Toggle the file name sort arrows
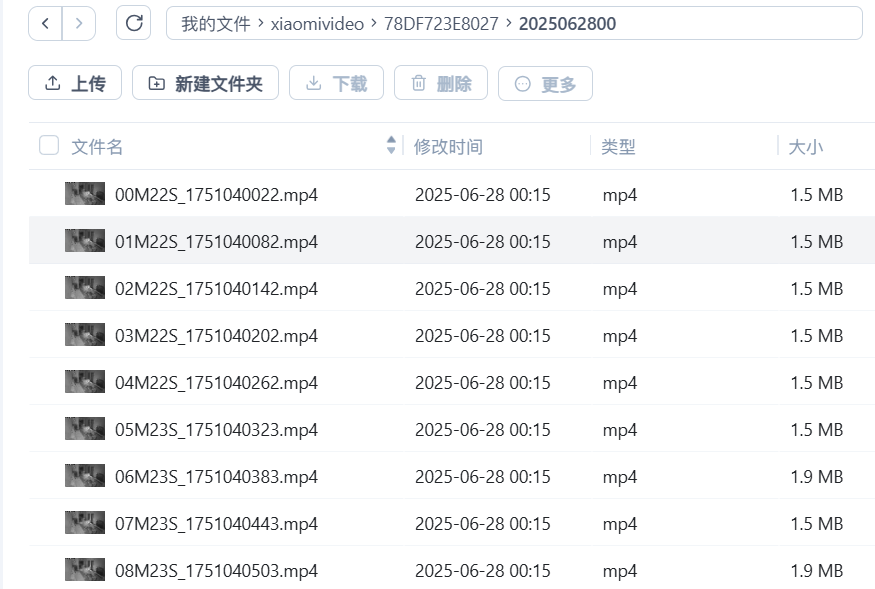Screen dimensions: 875x589 pyautogui.click(x=391, y=145)
